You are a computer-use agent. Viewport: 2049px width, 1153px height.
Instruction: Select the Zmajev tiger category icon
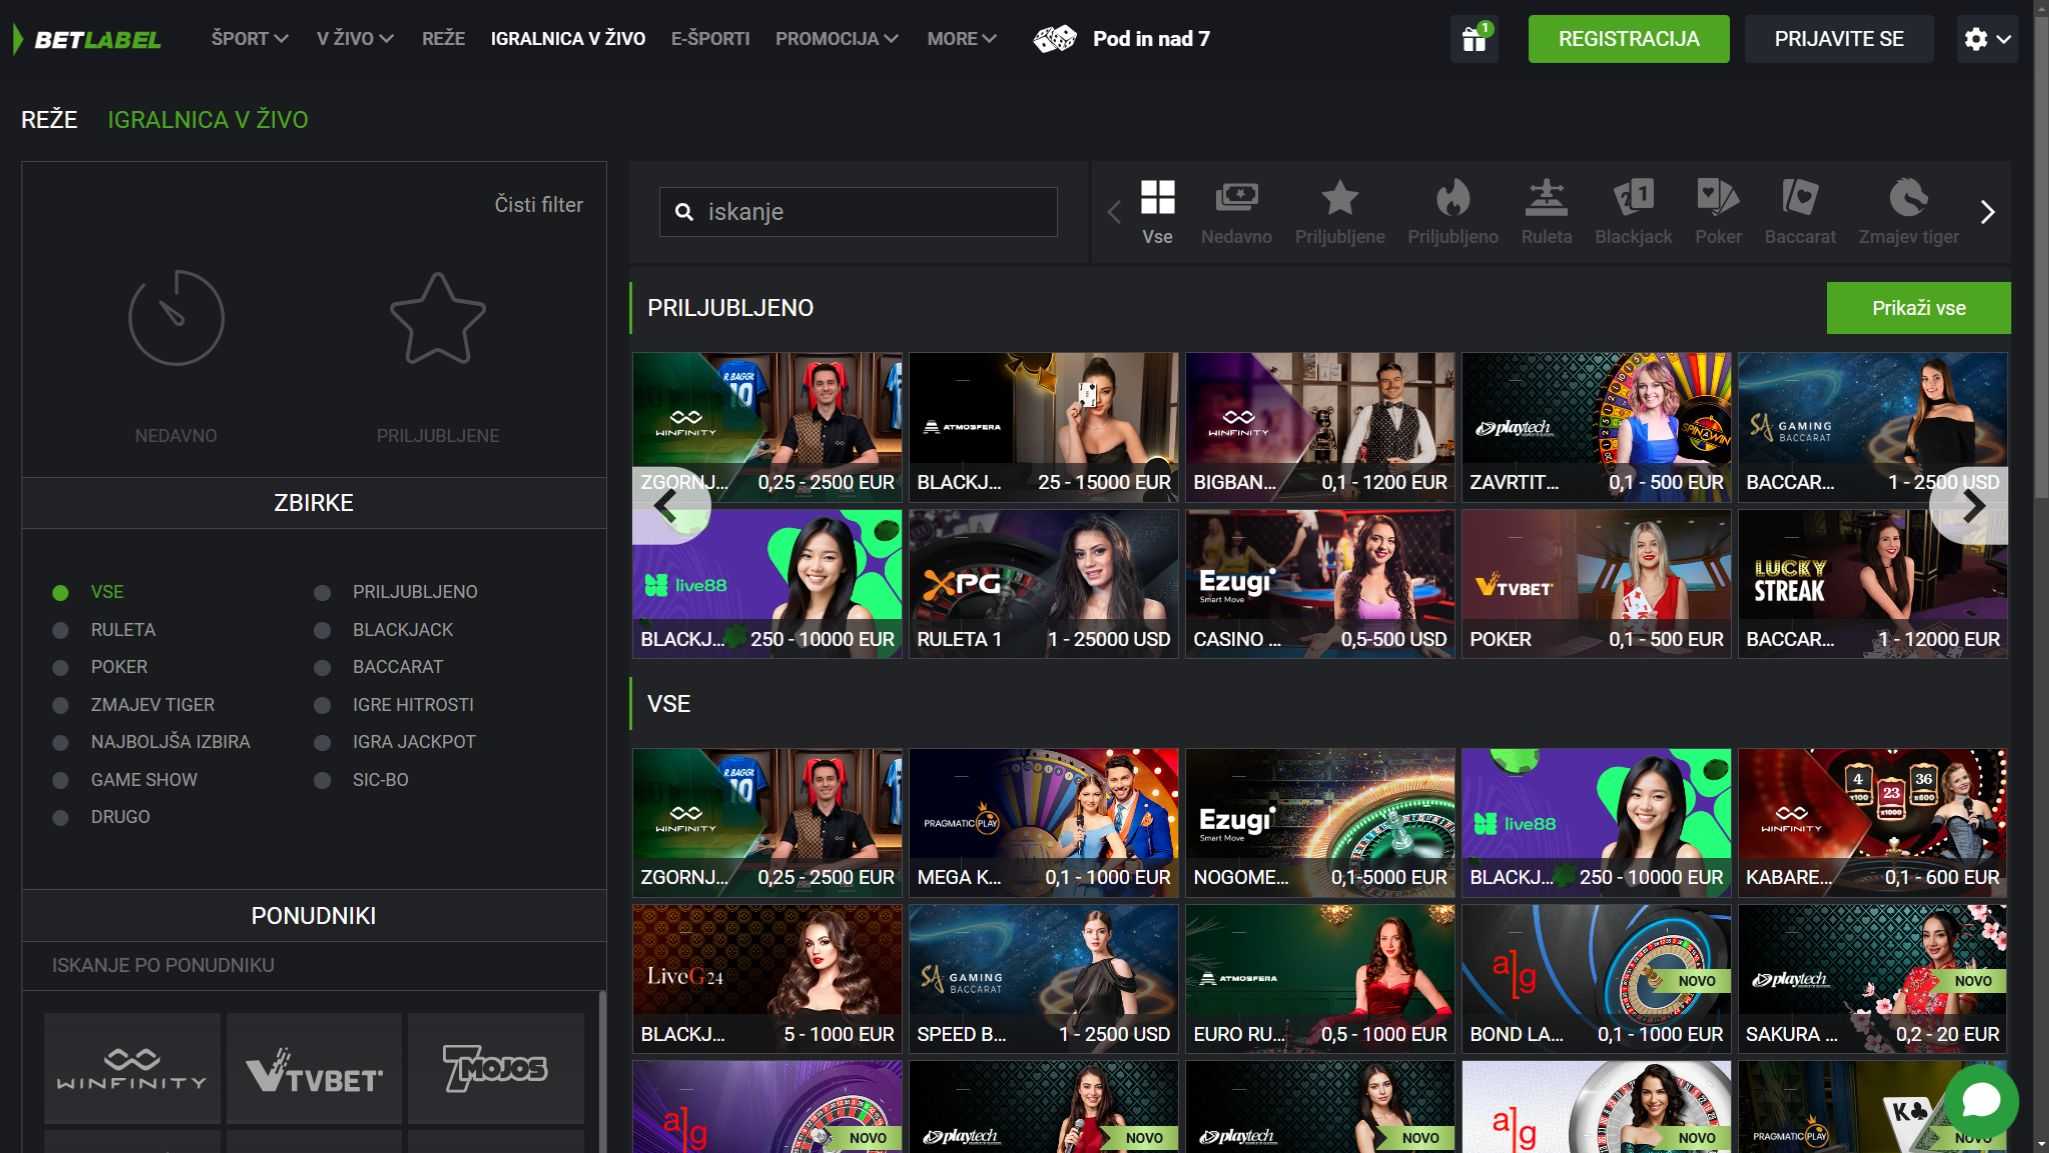(x=1908, y=212)
